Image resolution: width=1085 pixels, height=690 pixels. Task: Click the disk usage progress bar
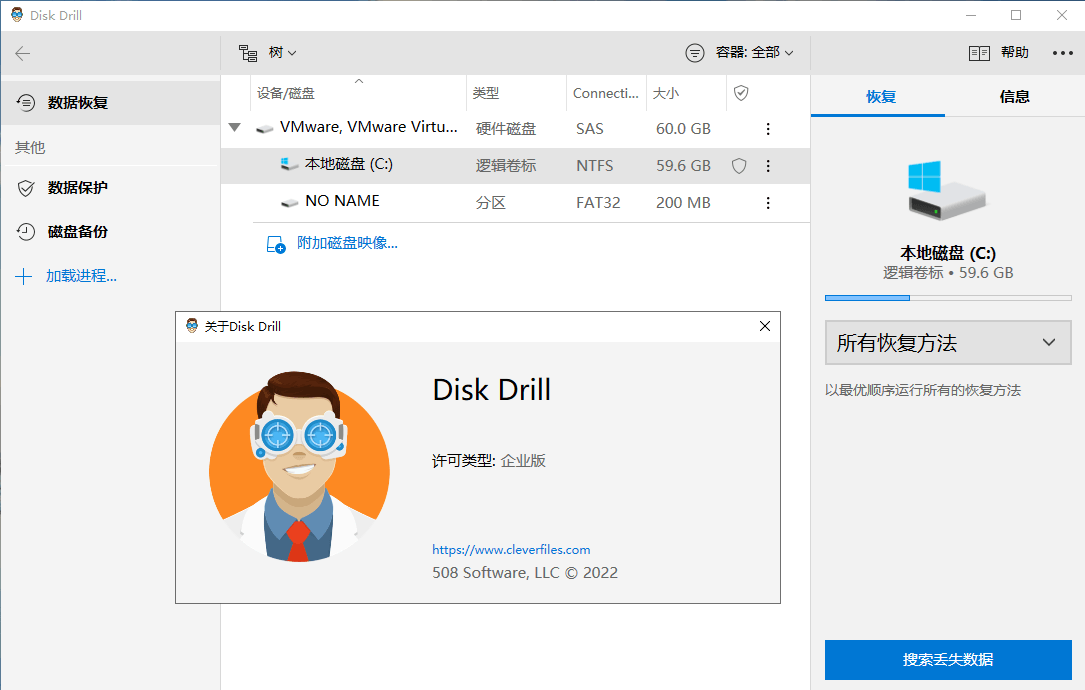click(x=947, y=298)
